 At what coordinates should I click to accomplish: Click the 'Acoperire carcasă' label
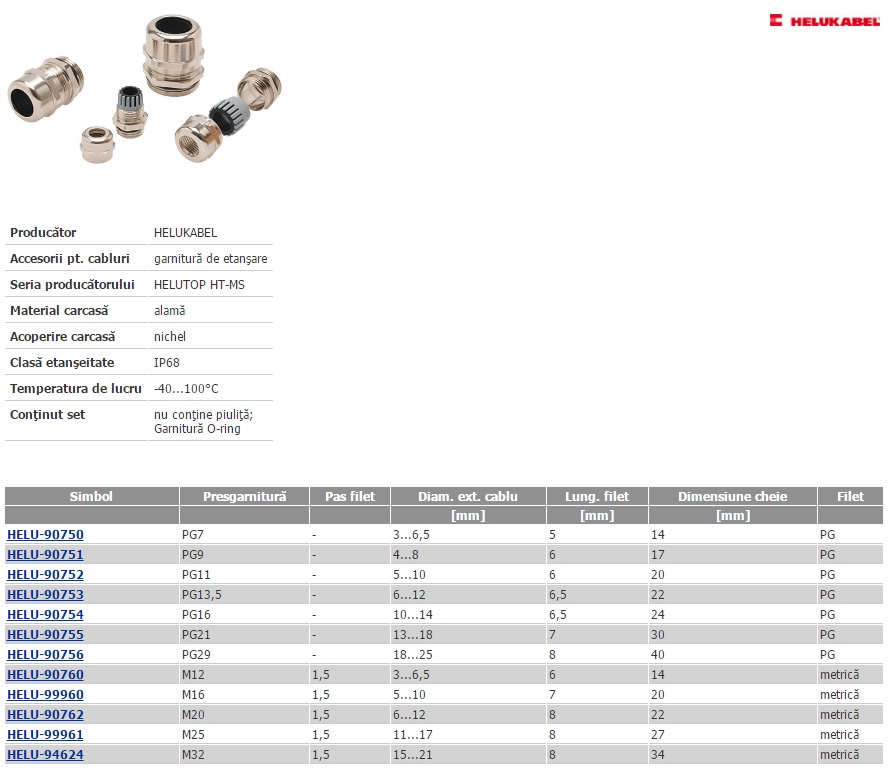tap(62, 337)
